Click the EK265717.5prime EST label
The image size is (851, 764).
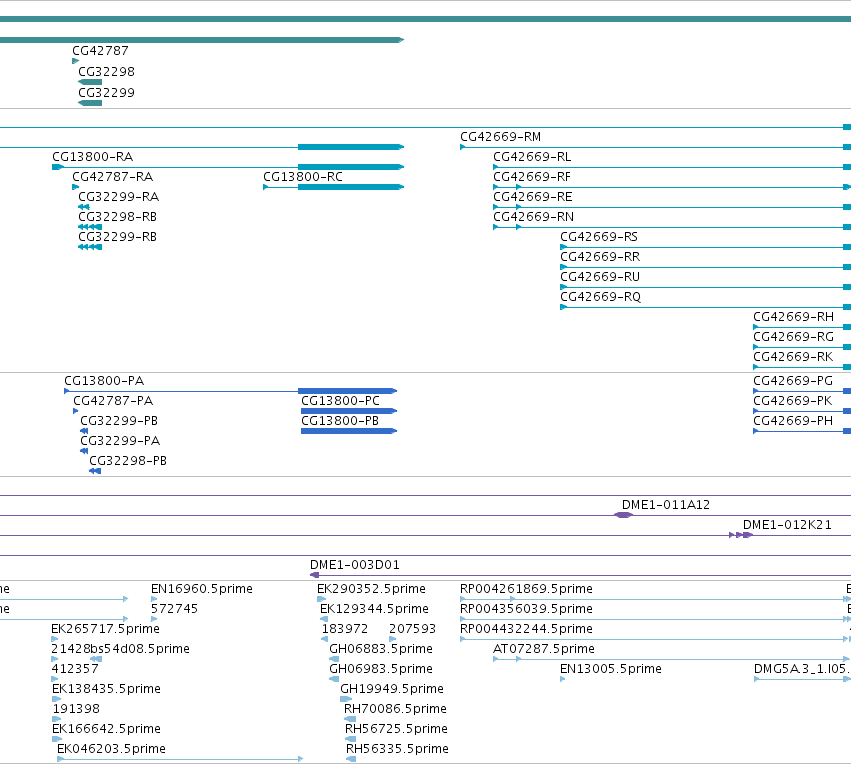click(105, 629)
